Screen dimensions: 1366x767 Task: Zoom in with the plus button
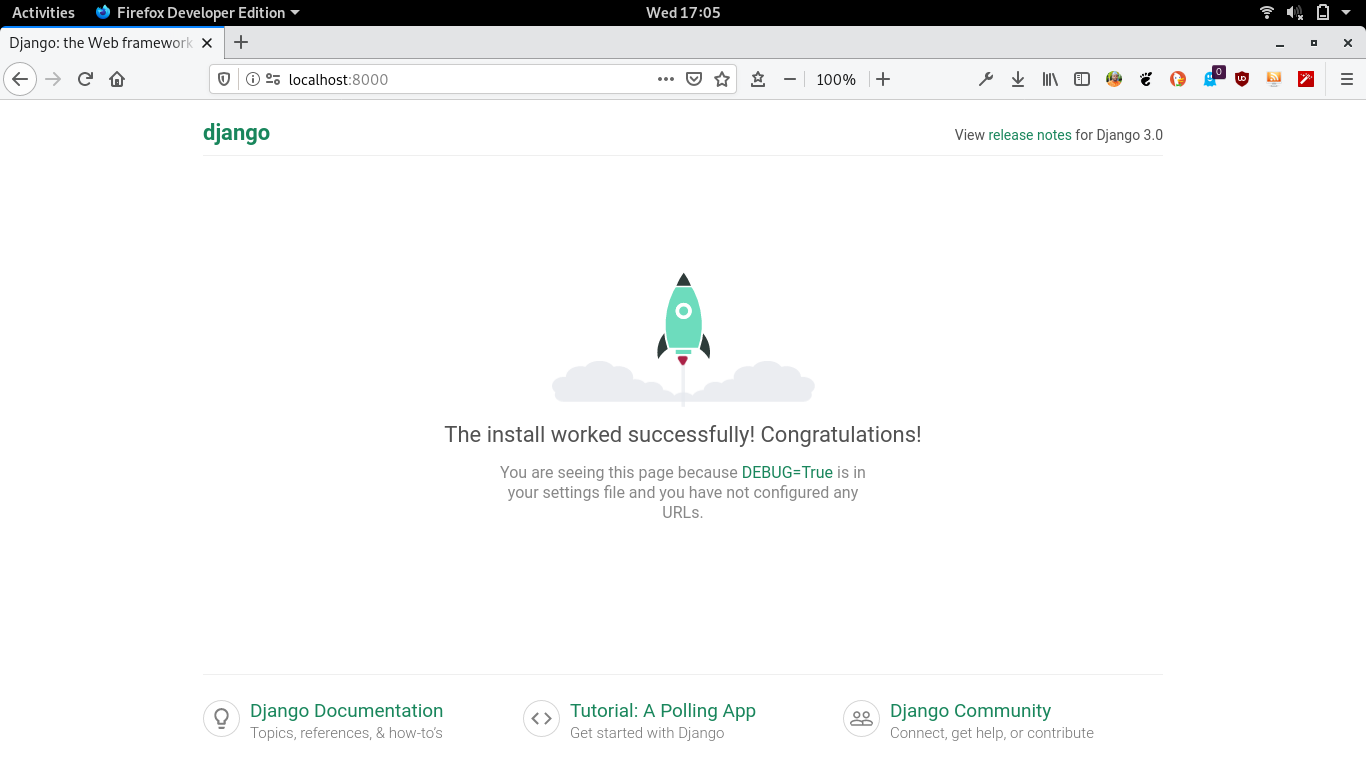883,79
